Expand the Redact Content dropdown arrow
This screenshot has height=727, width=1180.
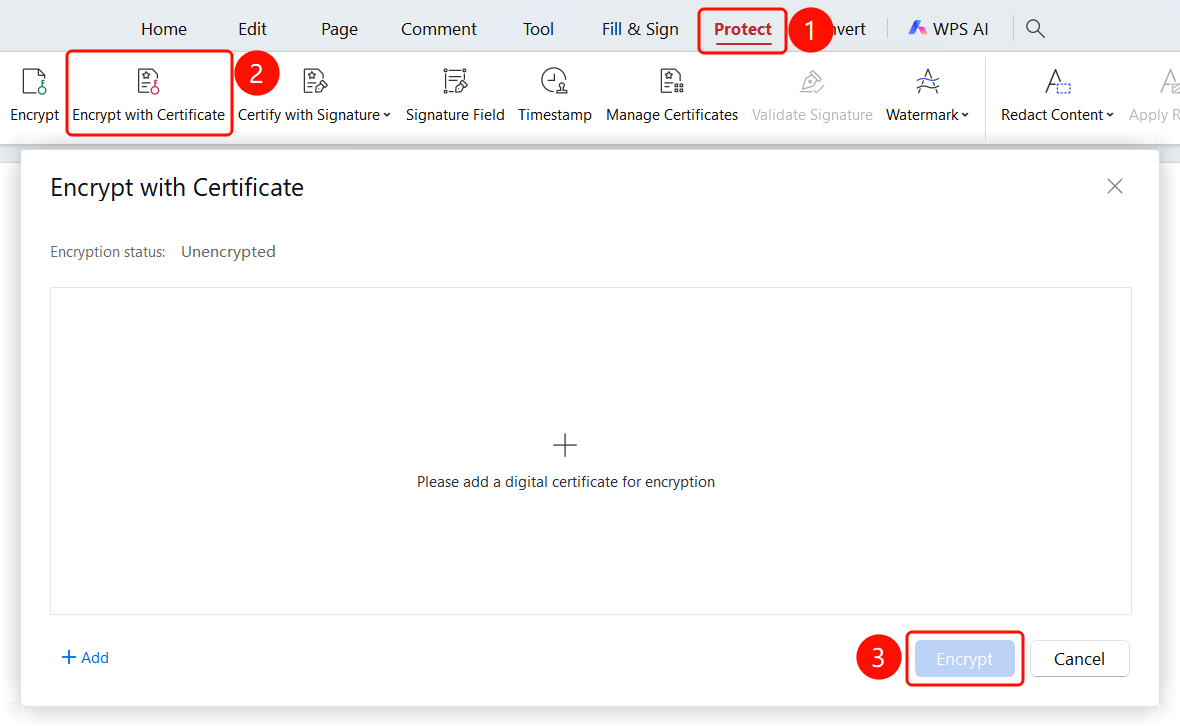coord(1109,115)
